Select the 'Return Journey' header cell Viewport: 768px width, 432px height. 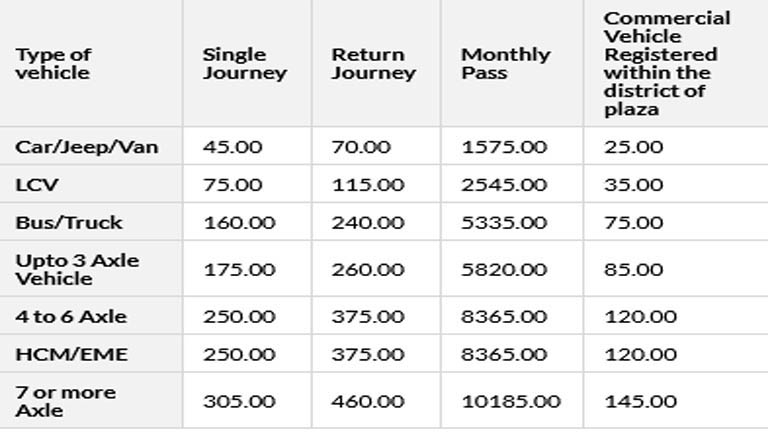(x=374, y=64)
